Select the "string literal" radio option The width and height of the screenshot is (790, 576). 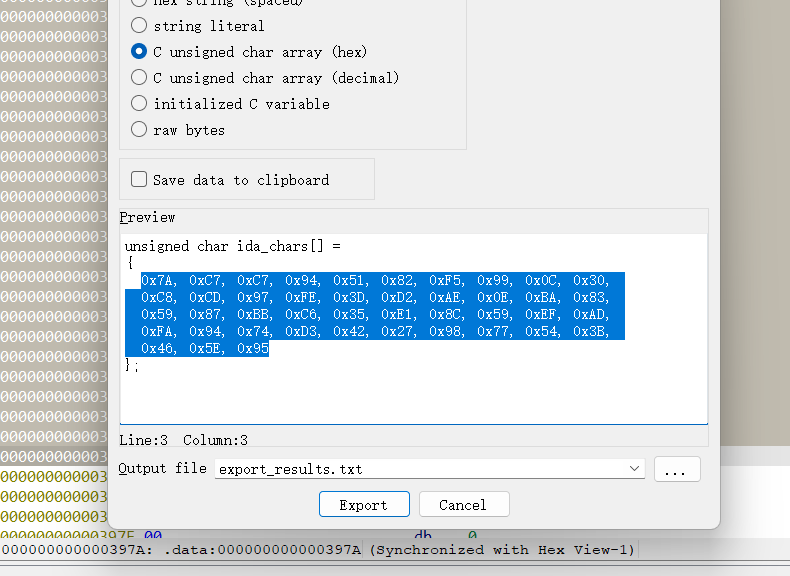[139, 26]
